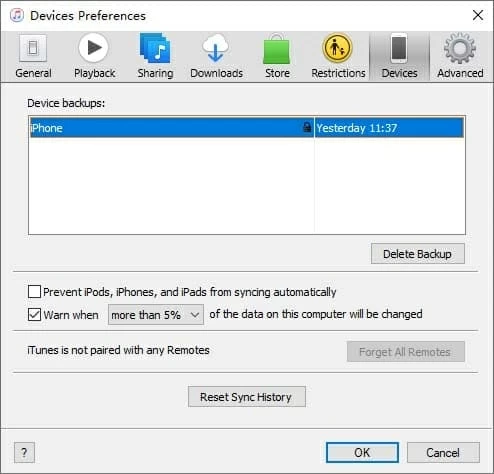Click the 'Yesterday 11:37' backup date
The image size is (494, 474).
pyautogui.click(x=357, y=128)
